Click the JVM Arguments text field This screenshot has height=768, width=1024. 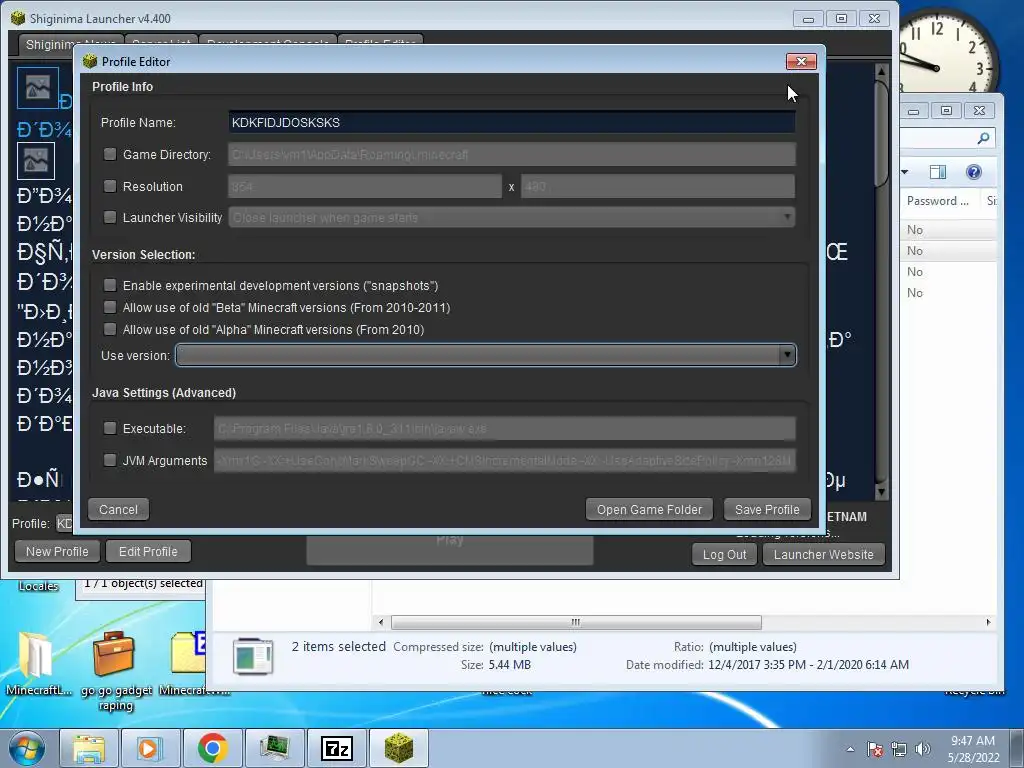505,460
